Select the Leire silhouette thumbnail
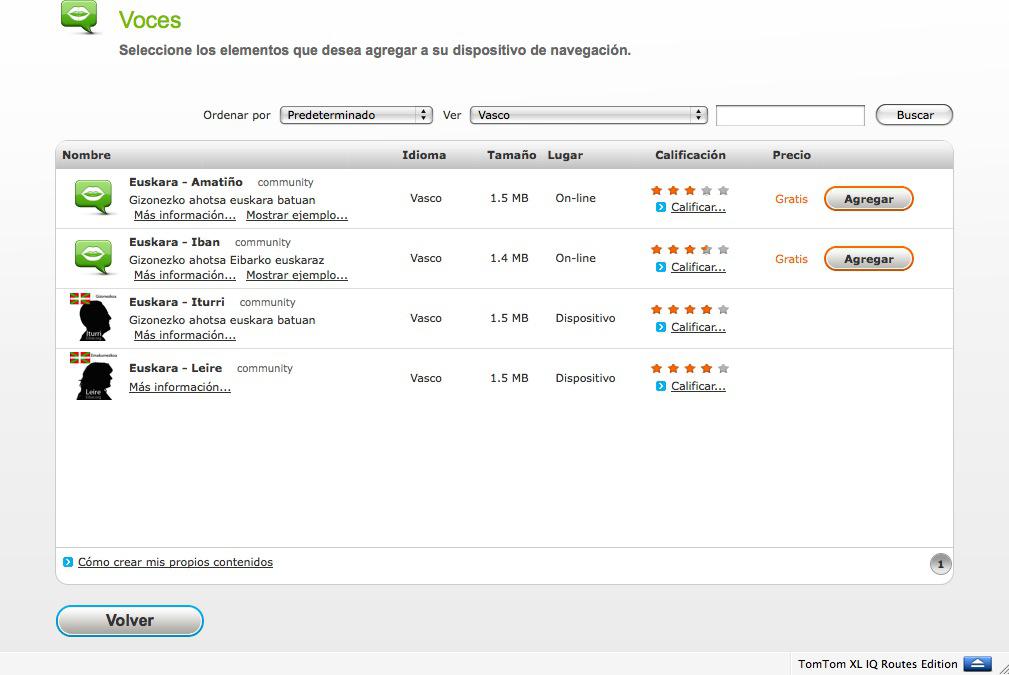Viewport: 1009px width, 675px height. (95, 377)
